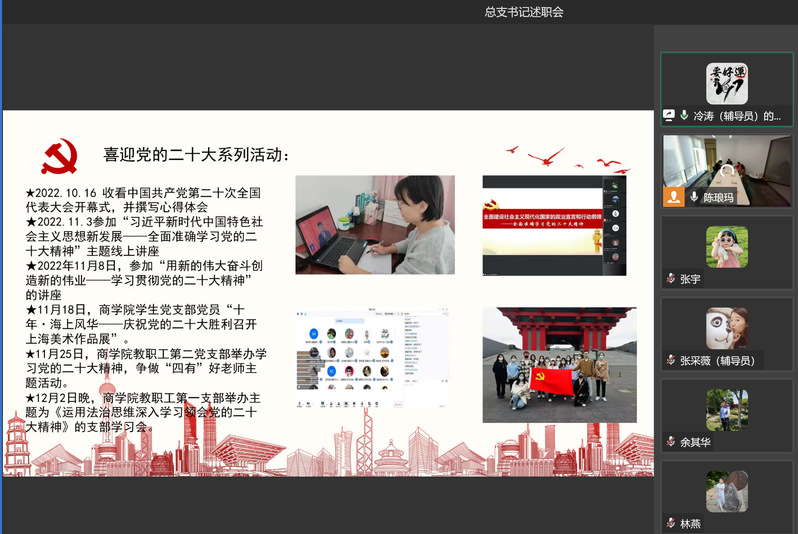Click the online meeting participants screenshot image
The image size is (798, 534).
point(365,358)
